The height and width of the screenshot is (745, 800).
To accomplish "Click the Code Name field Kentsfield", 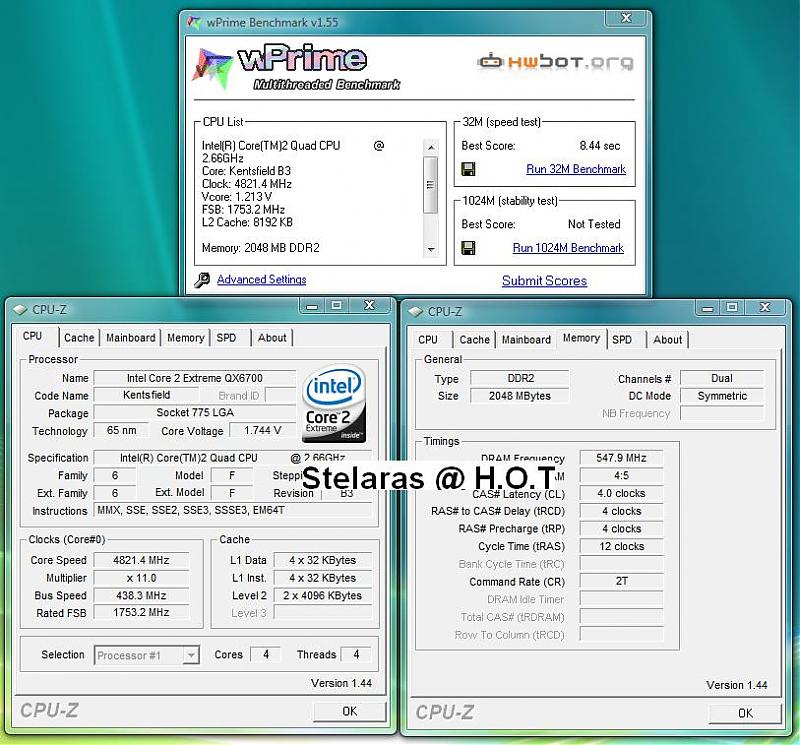I will (146, 395).
